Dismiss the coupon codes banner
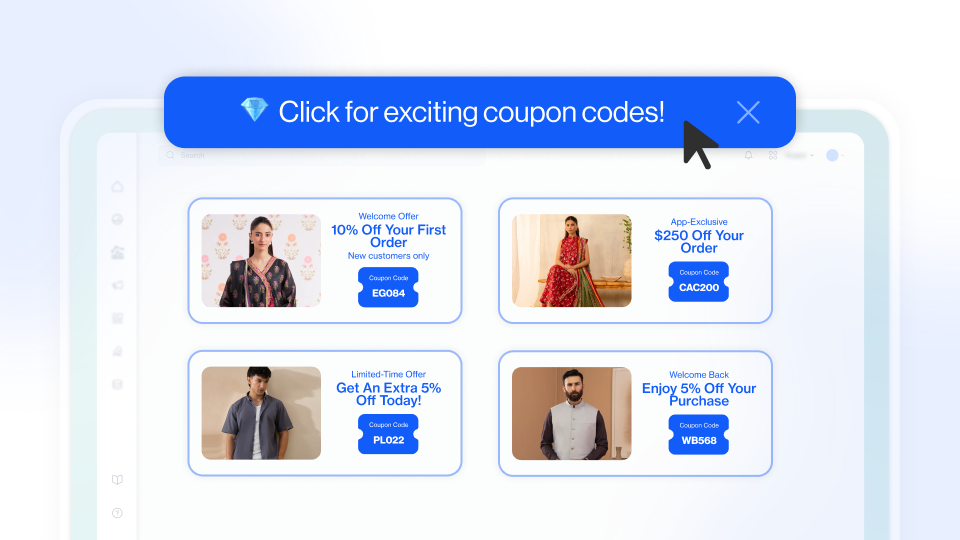This screenshot has width=960, height=540. point(748,113)
